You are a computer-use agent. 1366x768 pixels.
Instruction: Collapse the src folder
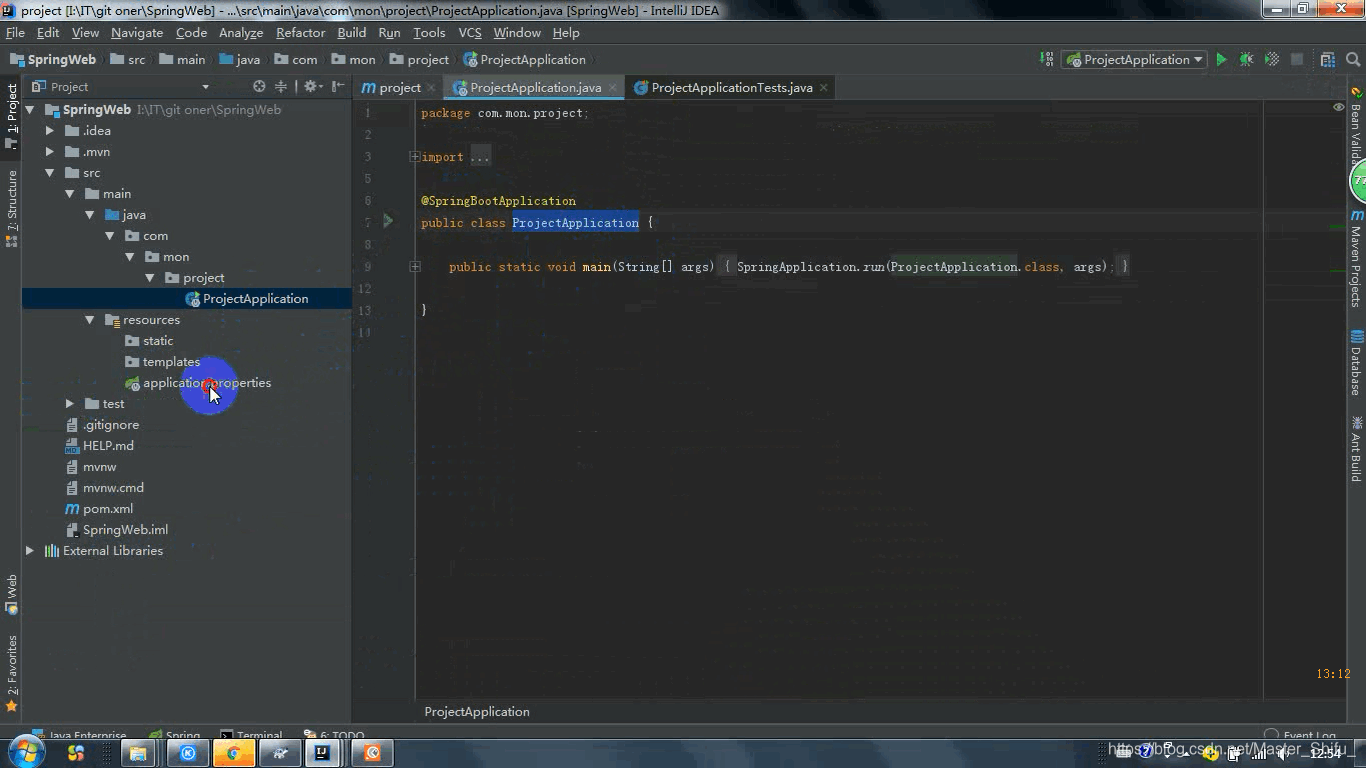[50, 173]
